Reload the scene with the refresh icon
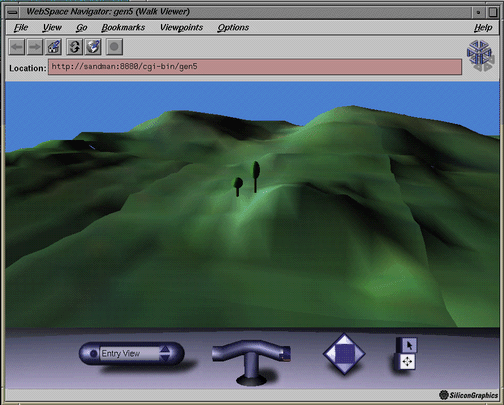This screenshot has width=504, height=405. [x=74, y=47]
